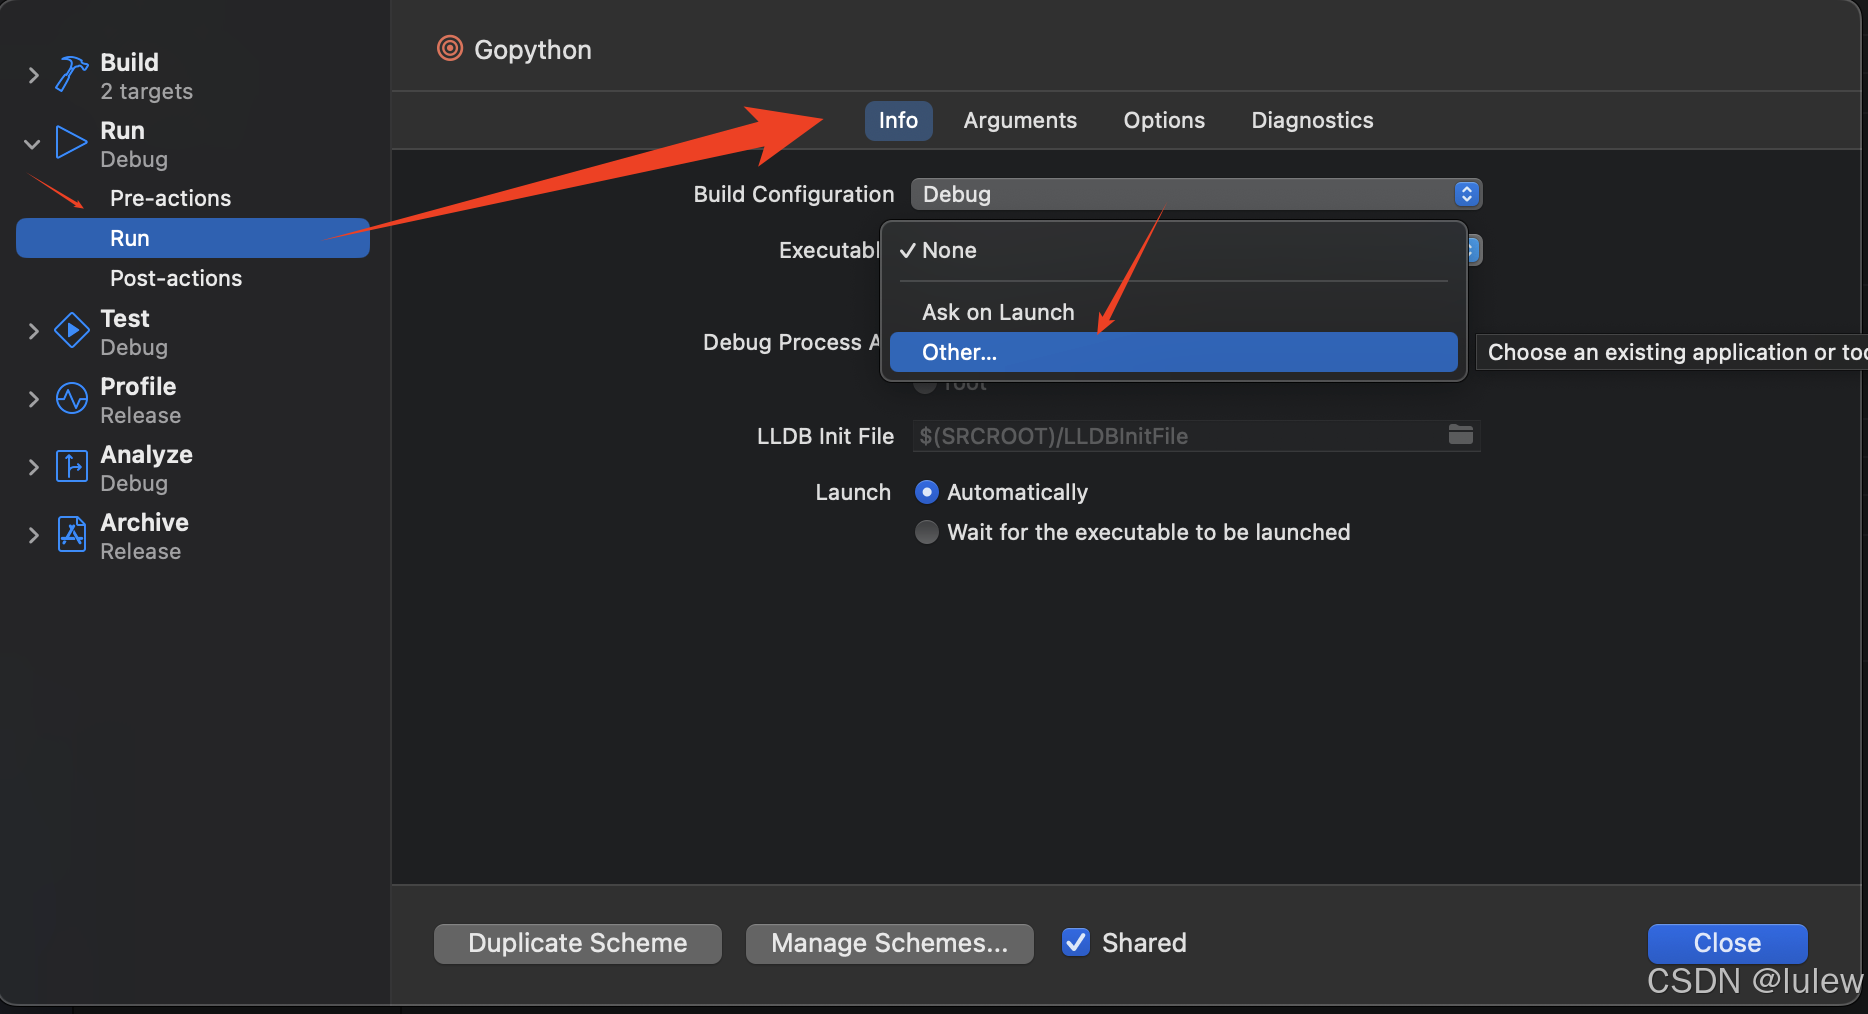Select Run under Pre-actions
The width and height of the screenshot is (1868, 1014).
click(130, 238)
